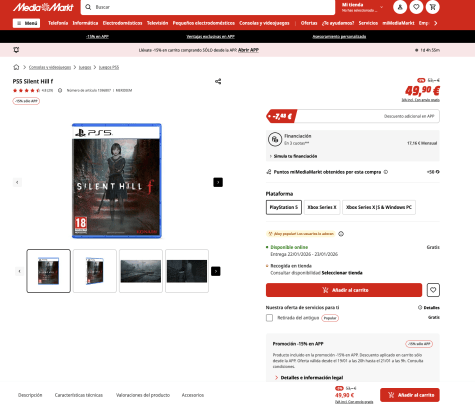Open the user account icon
The image size is (475, 408).
click(400, 7)
